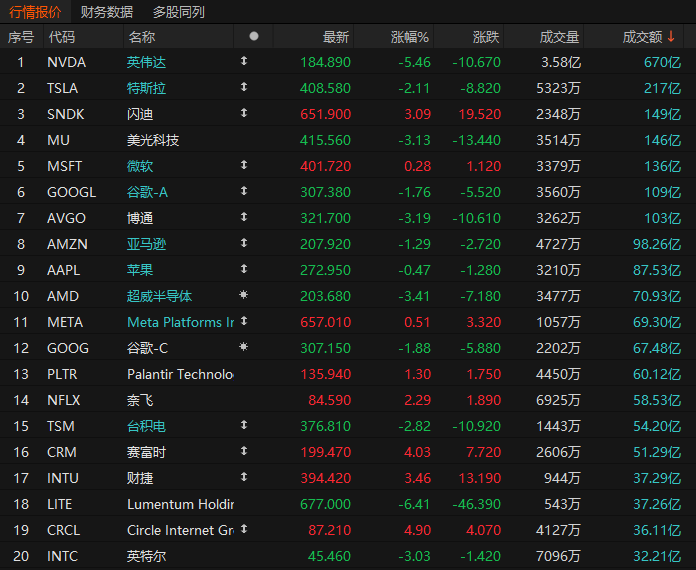This screenshot has height=570, width=696.
Task: Click the MU ticker code
Action: coord(59,140)
